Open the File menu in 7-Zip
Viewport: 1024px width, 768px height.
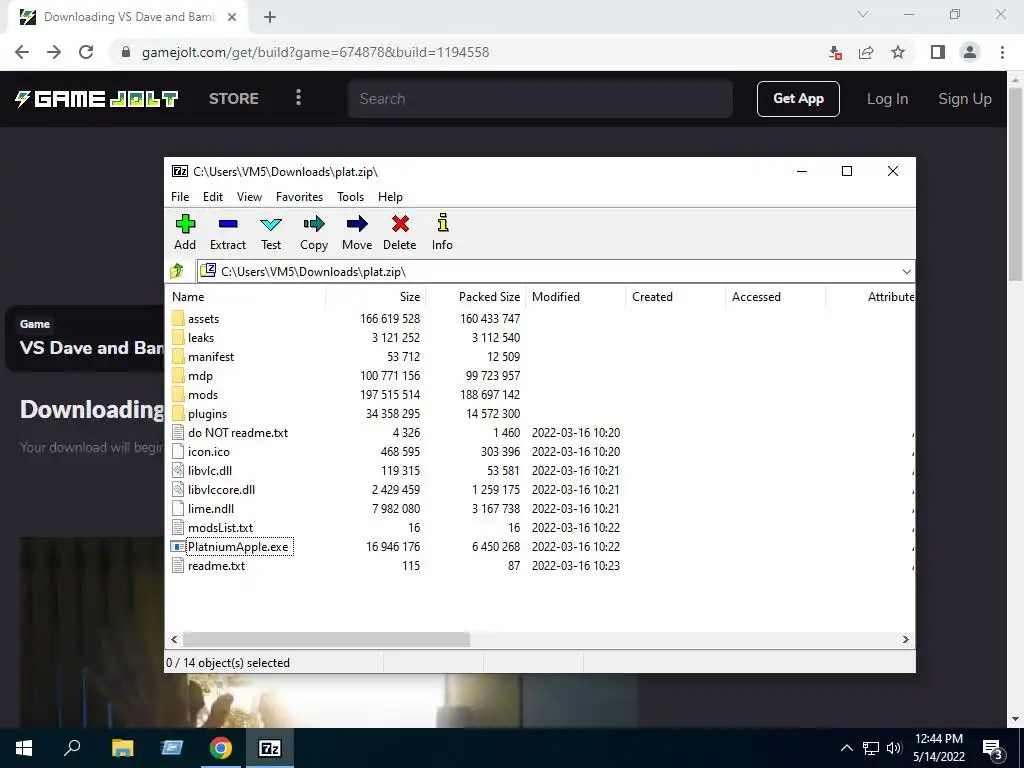pyautogui.click(x=180, y=197)
